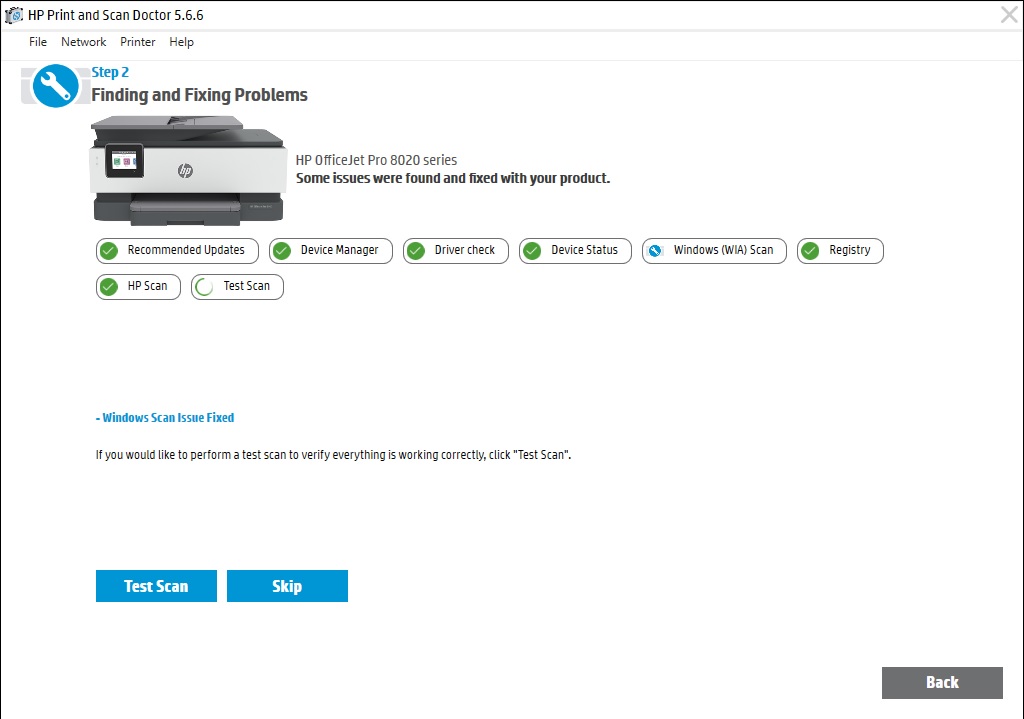Click the Windows (WIA) Scan status icon
Viewport: 1024px width, 719px height.
click(654, 251)
